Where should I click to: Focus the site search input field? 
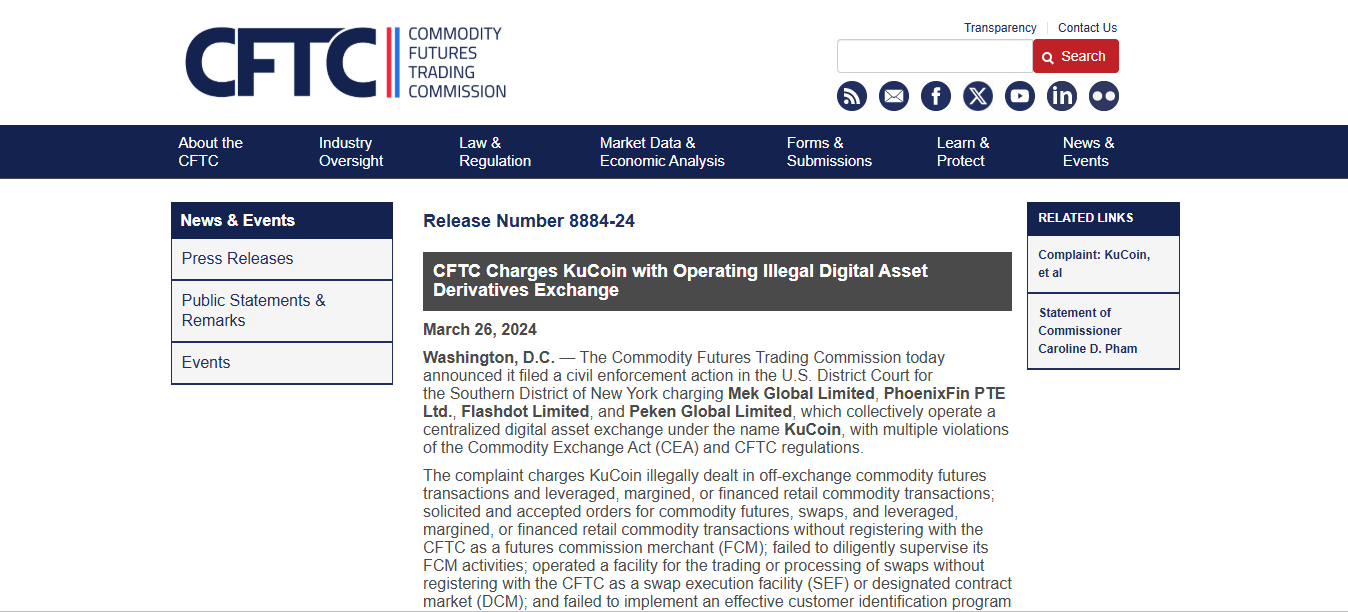pyautogui.click(x=935, y=56)
